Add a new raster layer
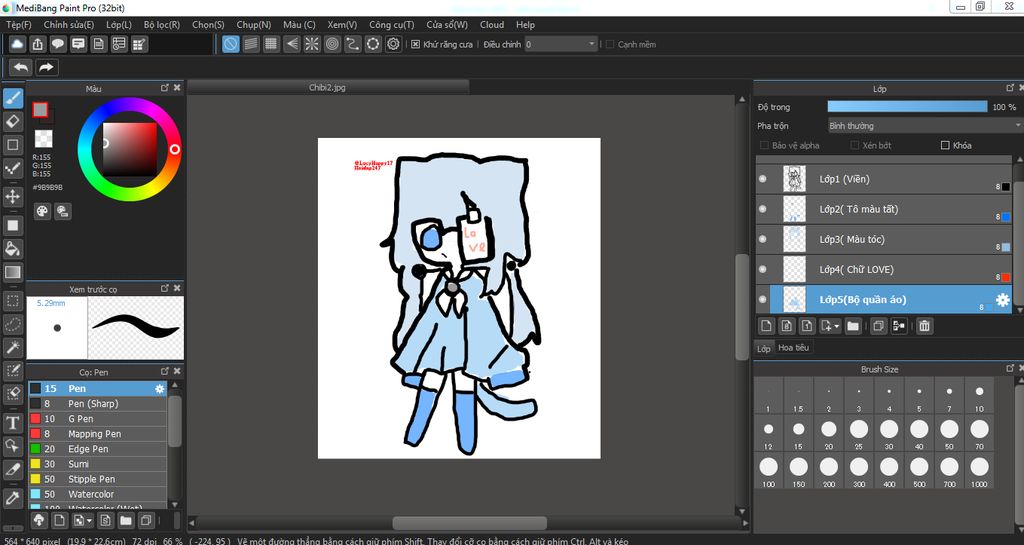The width and height of the screenshot is (1024, 545). pyautogui.click(x=766, y=326)
